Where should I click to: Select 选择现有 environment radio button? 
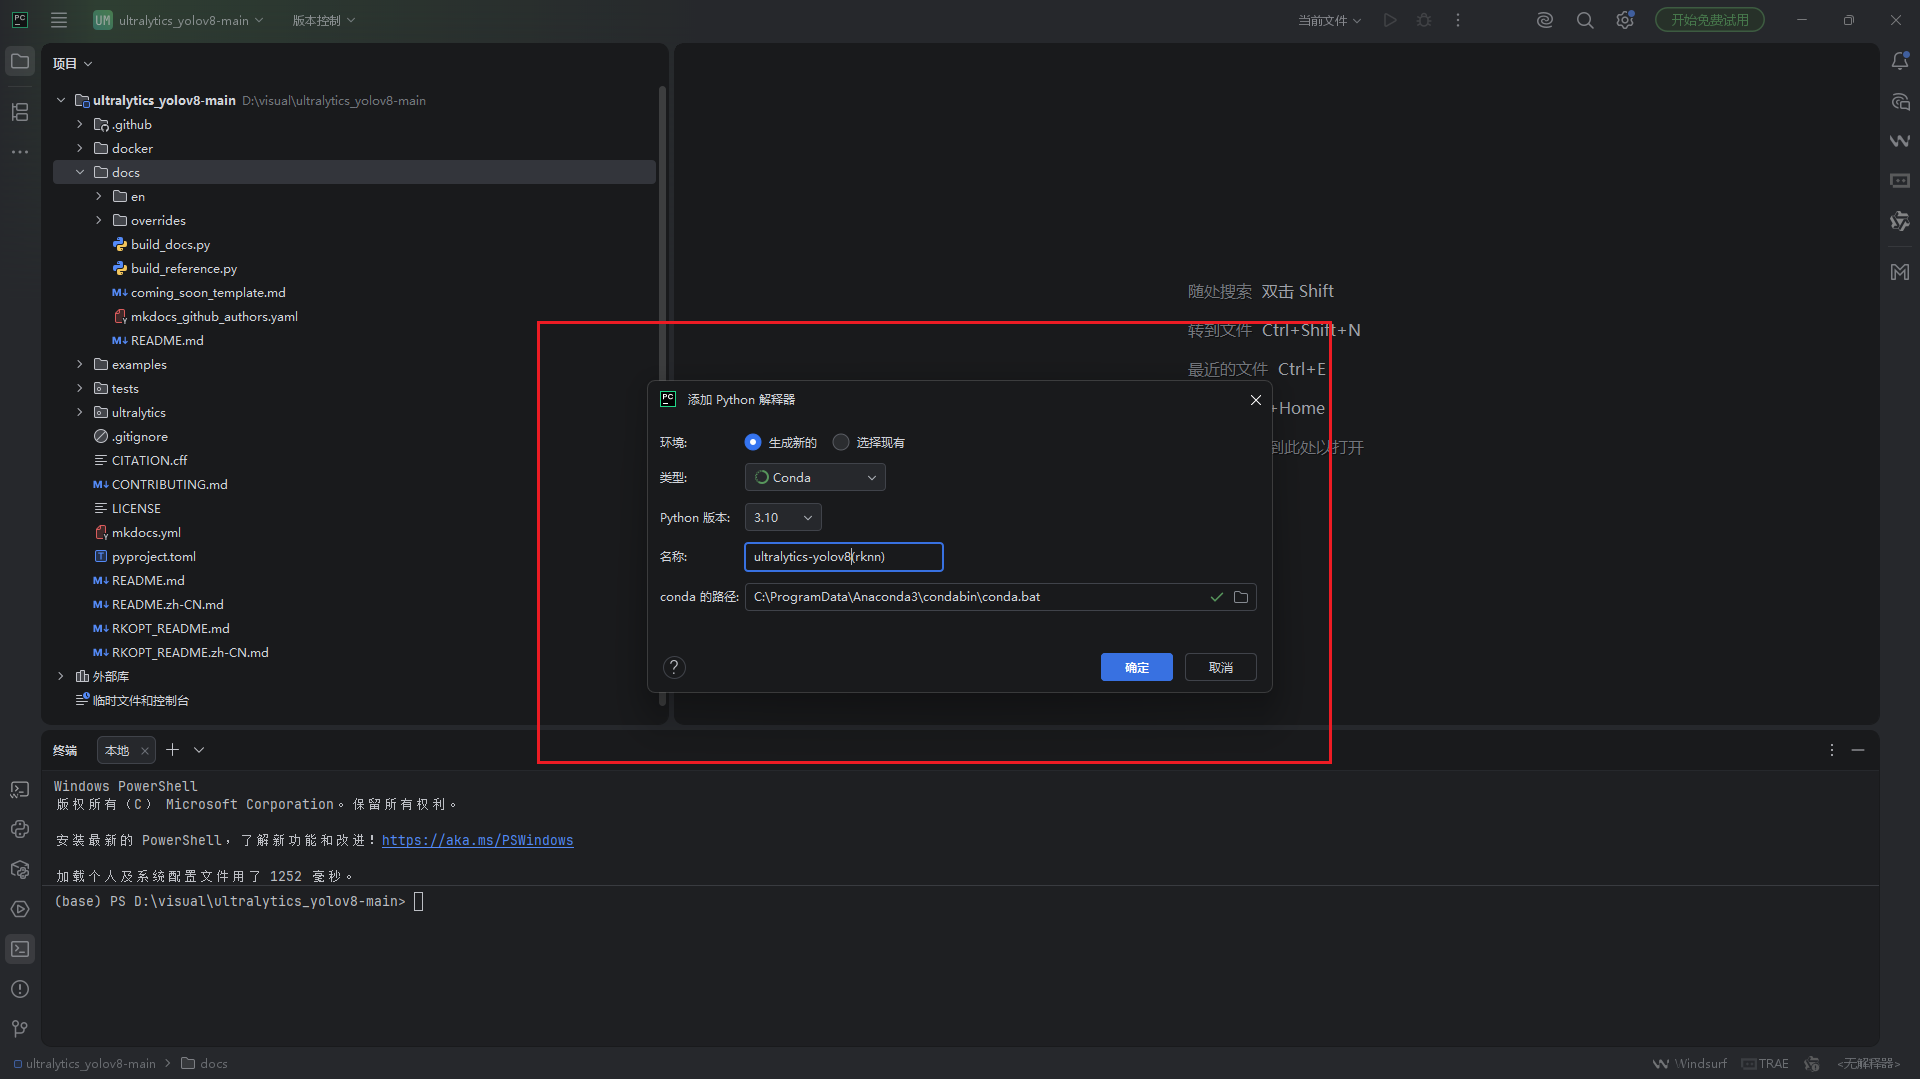[841, 442]
